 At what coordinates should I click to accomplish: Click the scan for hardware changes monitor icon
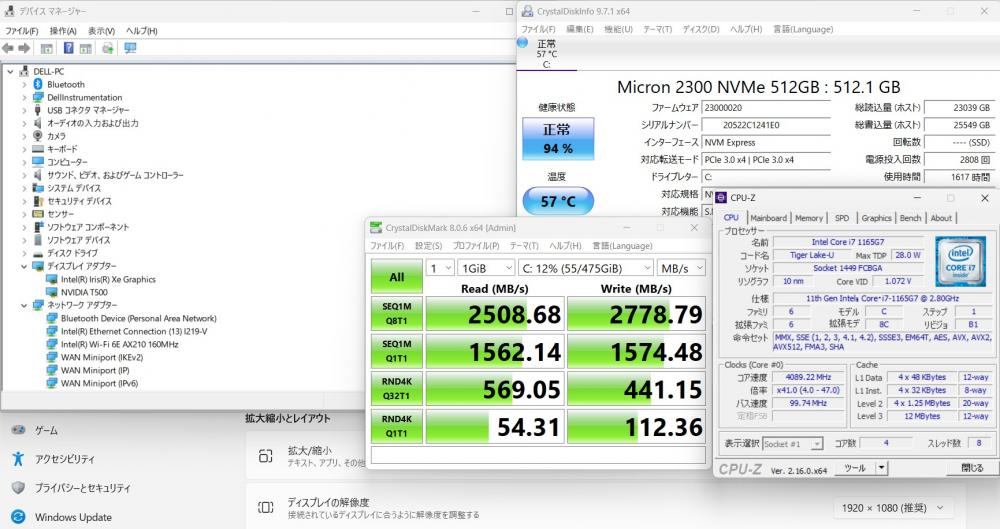point(131,48)
